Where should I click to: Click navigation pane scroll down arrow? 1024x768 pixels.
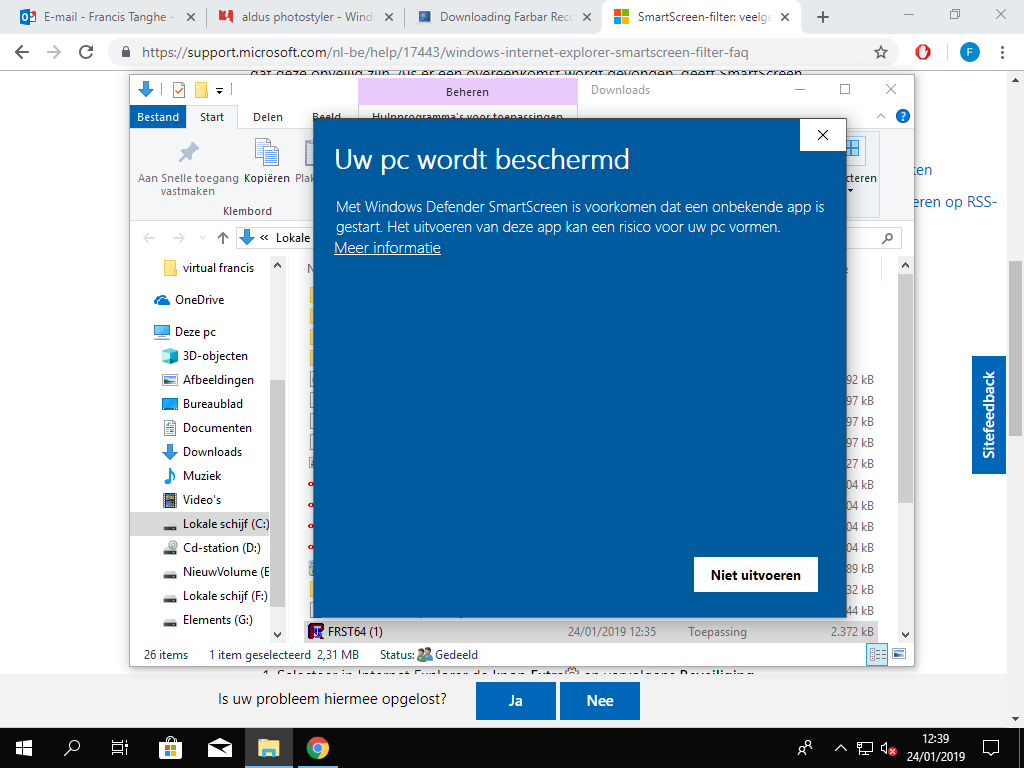point(278,634)
